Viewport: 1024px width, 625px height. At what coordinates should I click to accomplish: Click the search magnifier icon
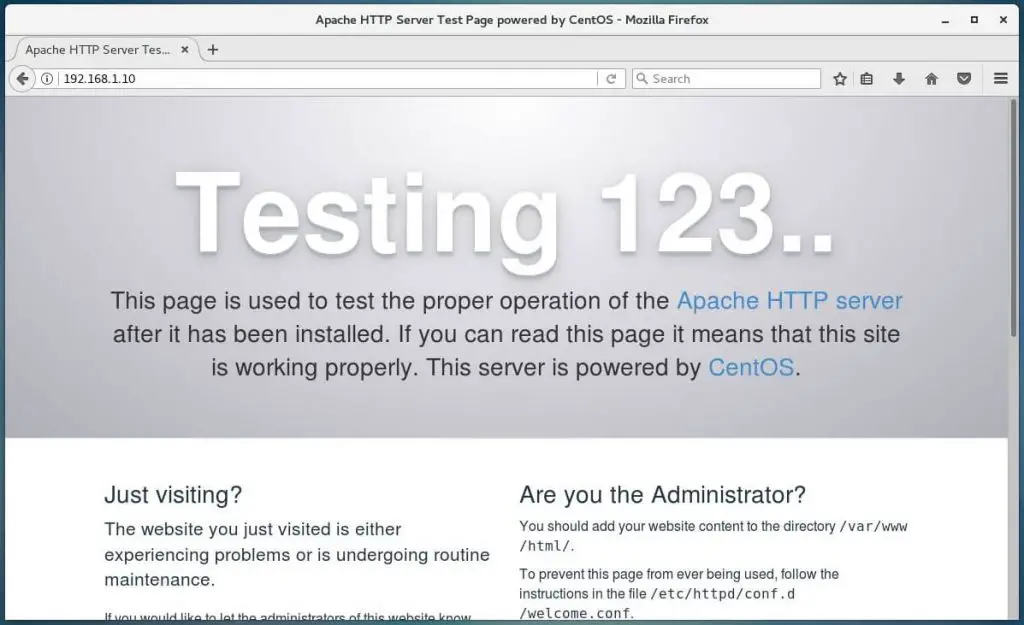pos(642,78)
